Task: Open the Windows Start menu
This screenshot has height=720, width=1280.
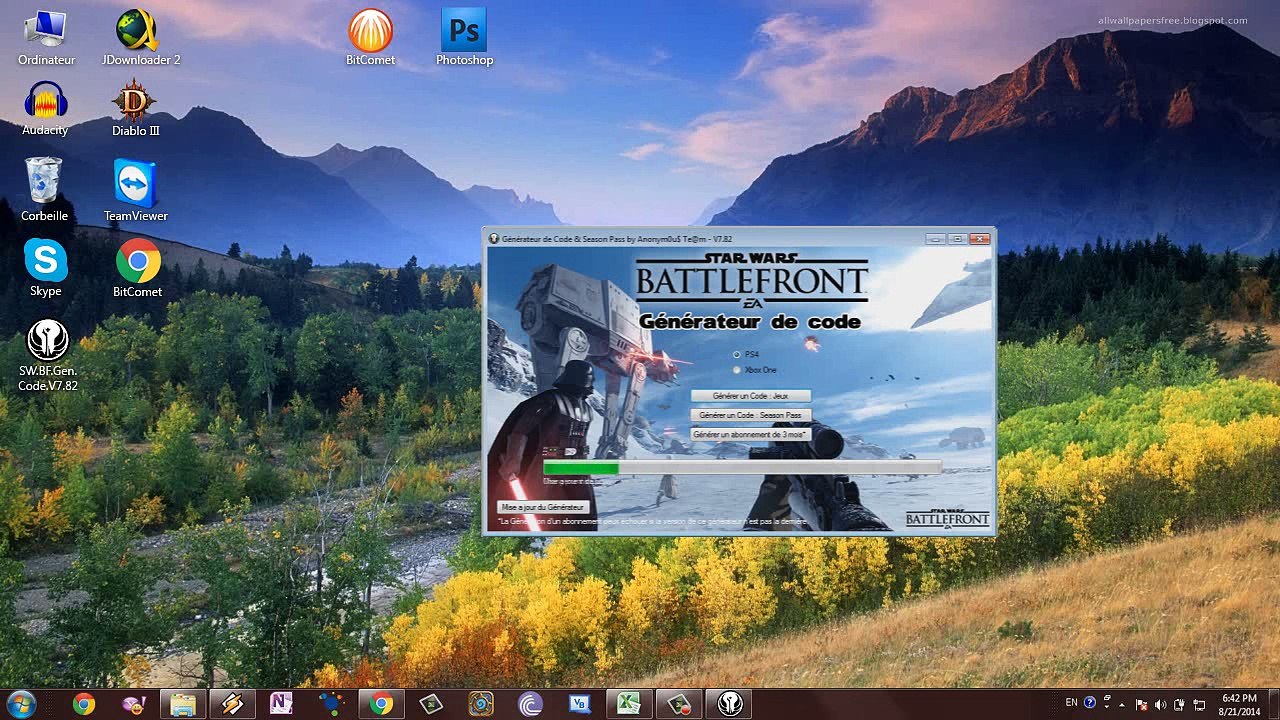Action: (x=20, y=704)
